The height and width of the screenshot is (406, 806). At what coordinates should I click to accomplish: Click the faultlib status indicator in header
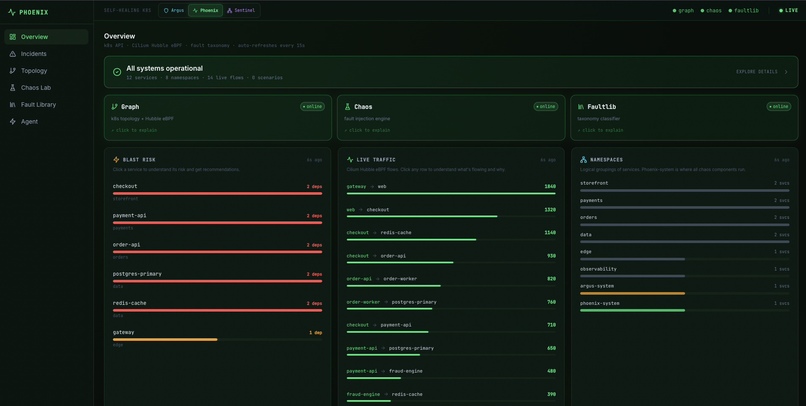[x=743, y=10]
